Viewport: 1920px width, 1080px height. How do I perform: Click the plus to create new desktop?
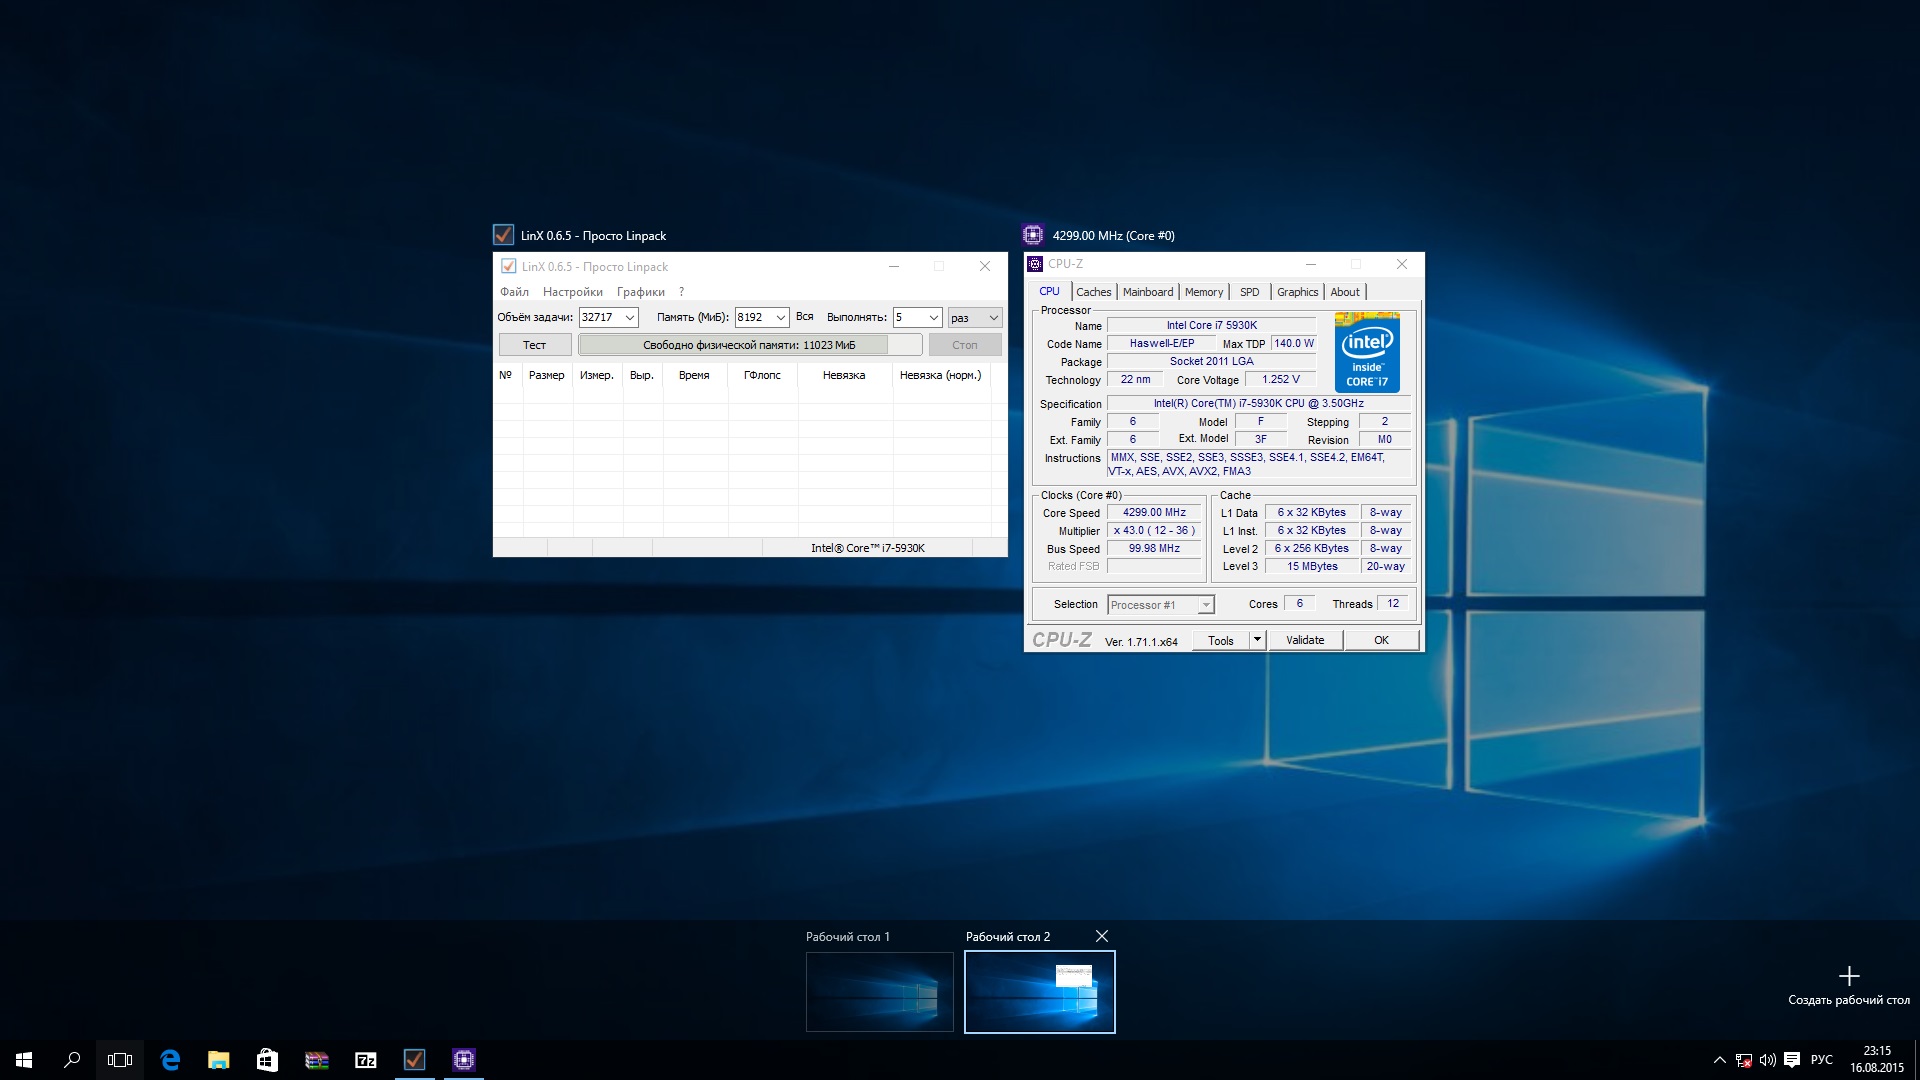[x=1848, y=976]
